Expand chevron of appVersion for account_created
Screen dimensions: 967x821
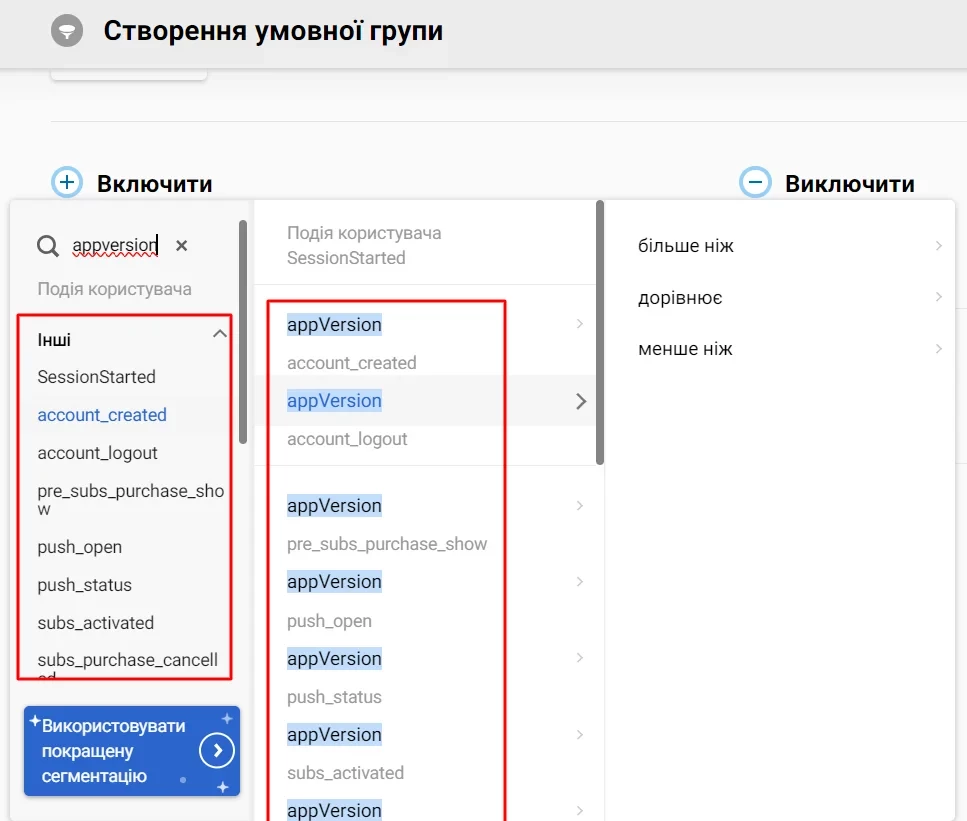click(x=581, y=402)
